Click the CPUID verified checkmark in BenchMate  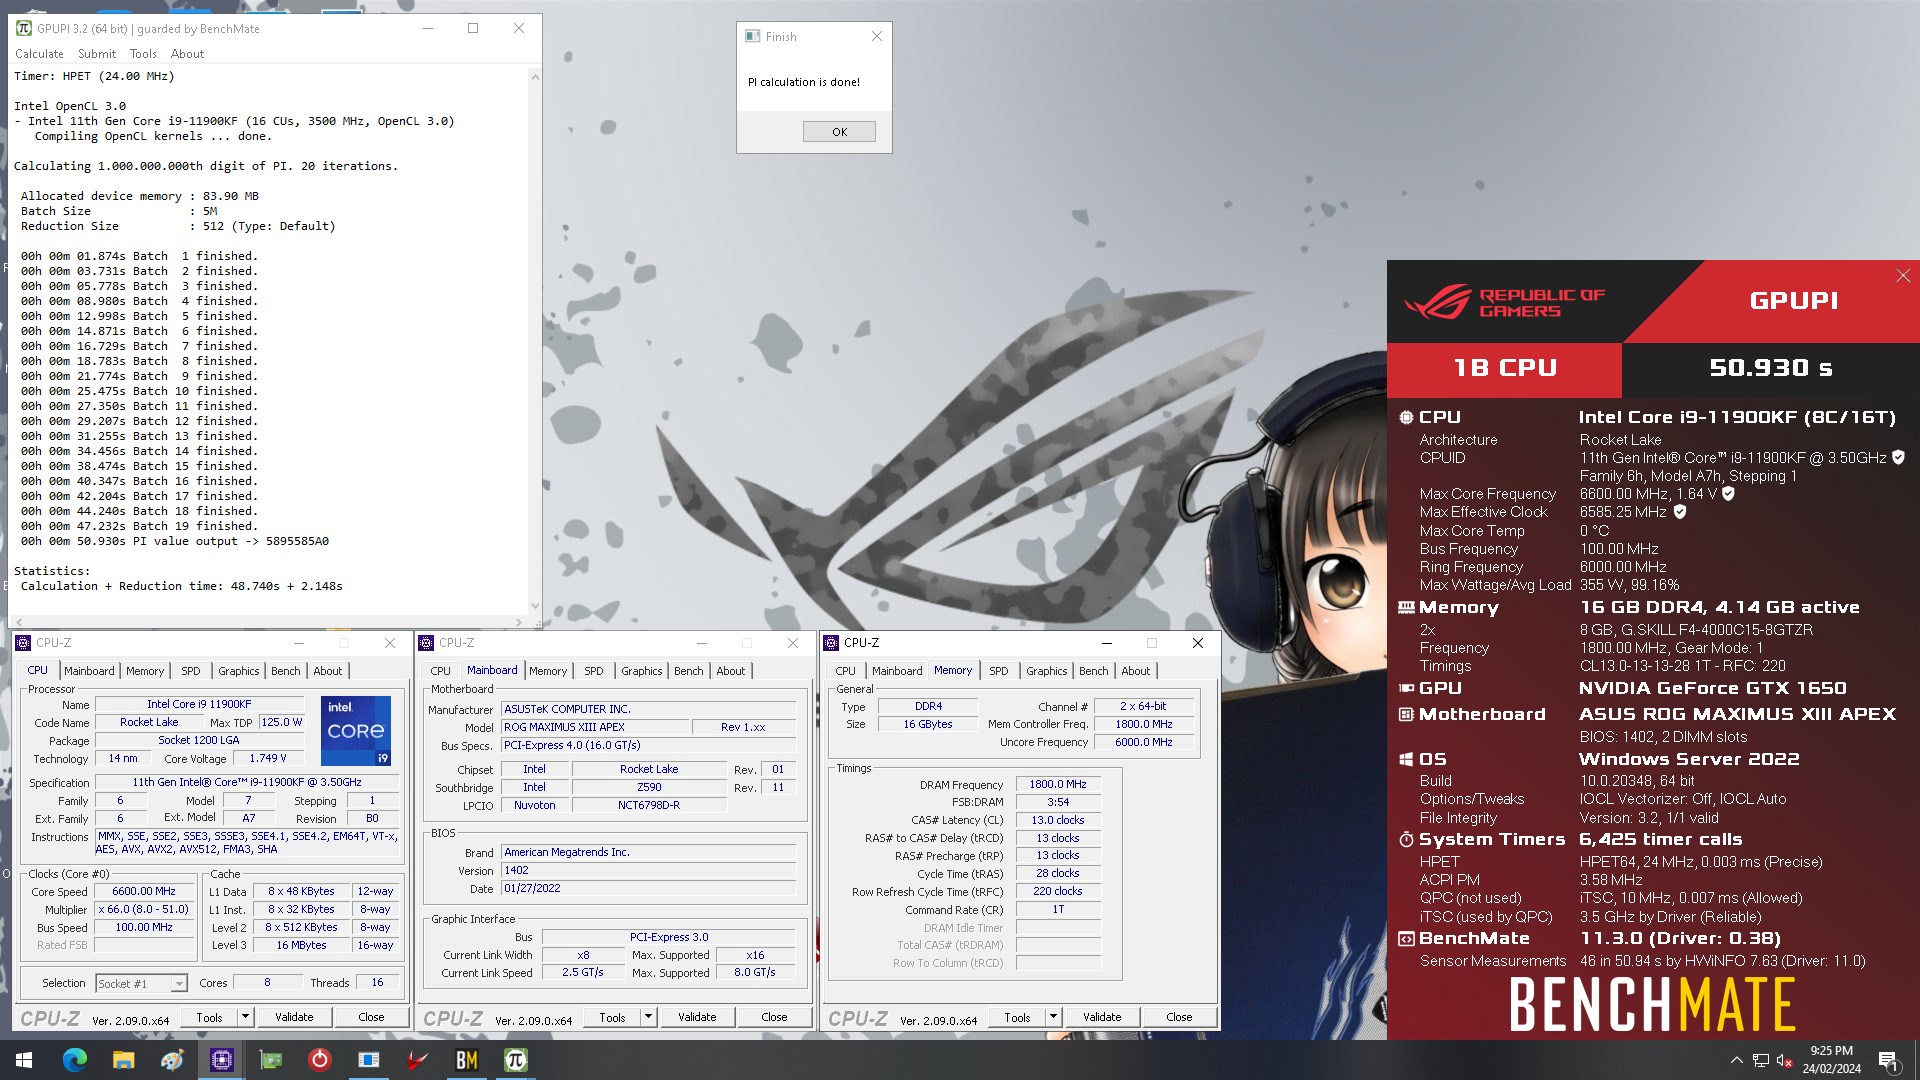1898,458
